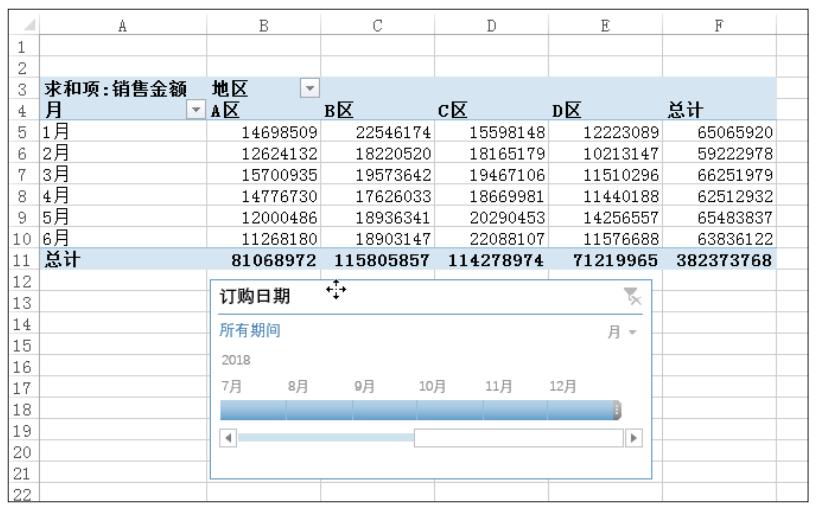Select column E header

click(605, 25)
